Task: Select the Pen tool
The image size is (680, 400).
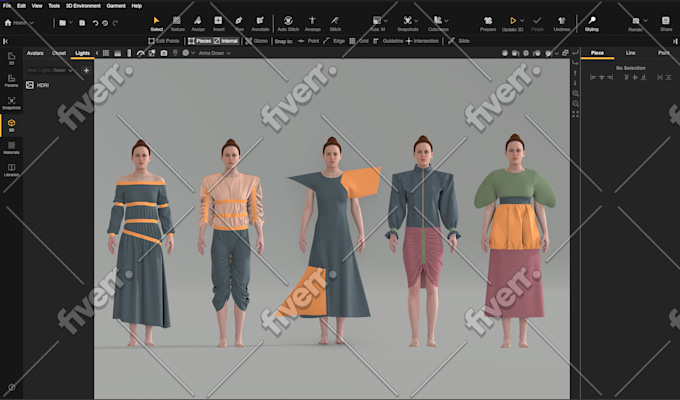Action: click(239, 23)
